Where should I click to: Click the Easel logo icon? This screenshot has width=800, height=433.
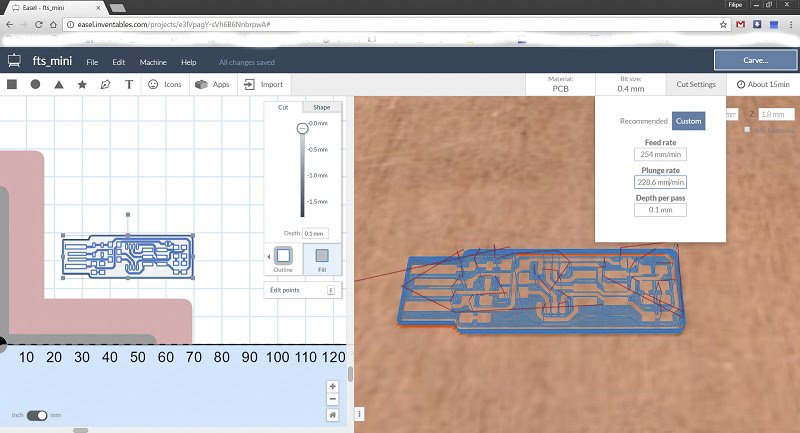coord(14,61)
